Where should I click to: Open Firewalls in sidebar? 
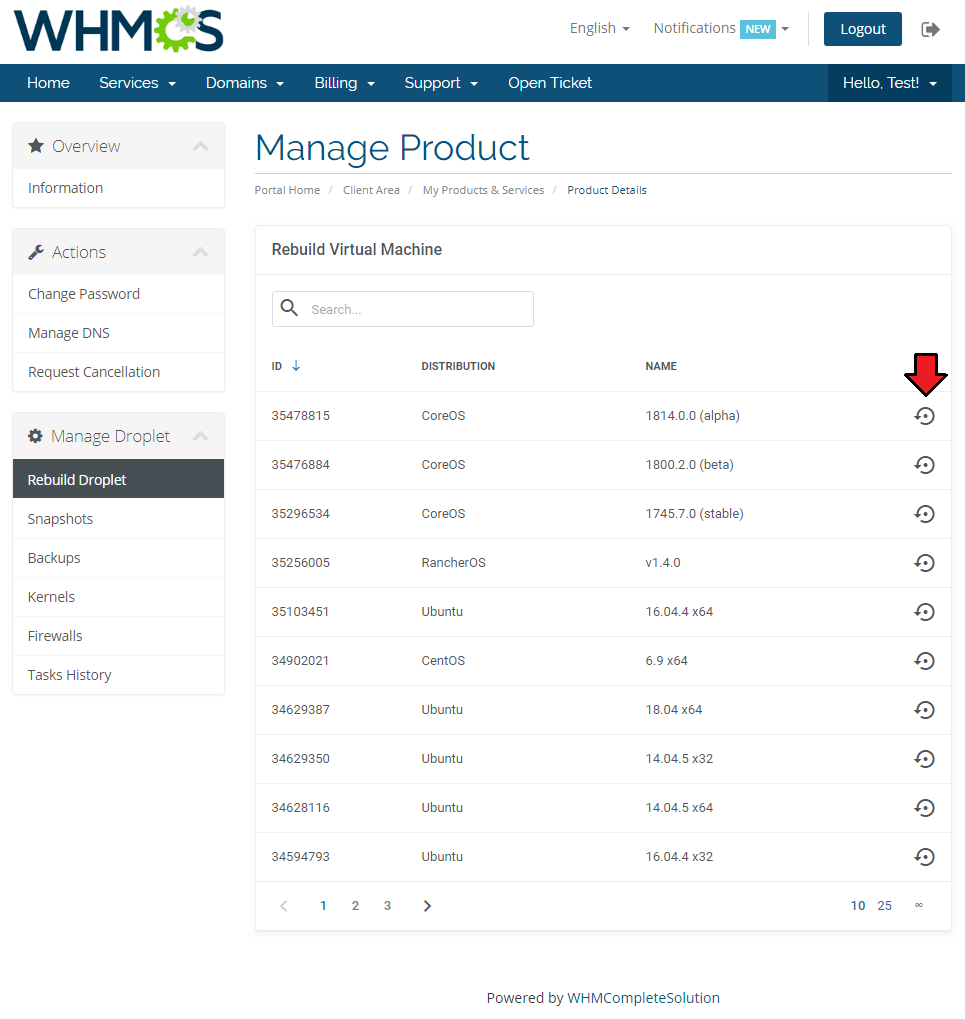(118, 636)
